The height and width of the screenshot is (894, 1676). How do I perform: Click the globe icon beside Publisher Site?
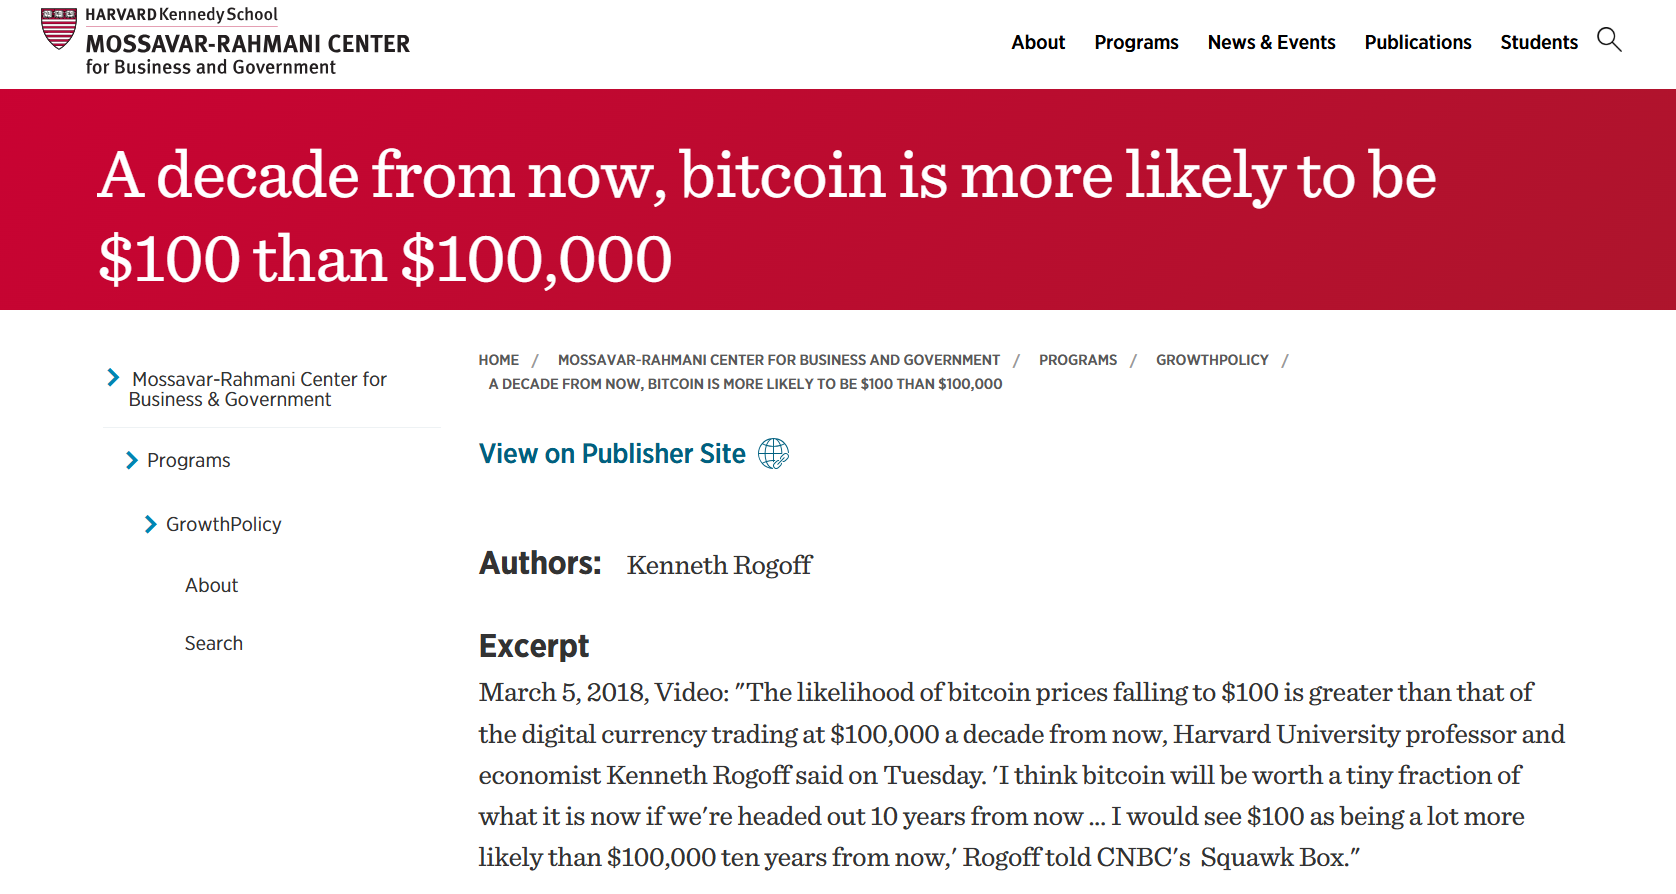tap(773, 454)
